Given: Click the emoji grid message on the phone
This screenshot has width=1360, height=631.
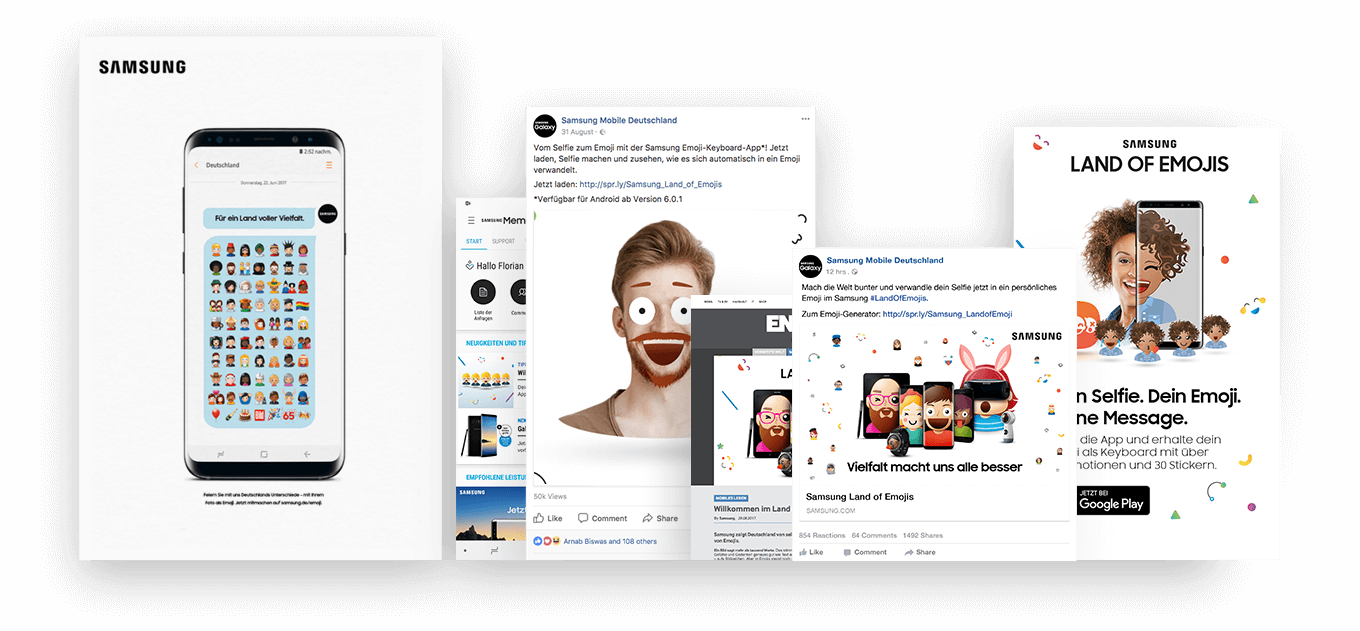Looking at the screenshot, I should point(260,333).
